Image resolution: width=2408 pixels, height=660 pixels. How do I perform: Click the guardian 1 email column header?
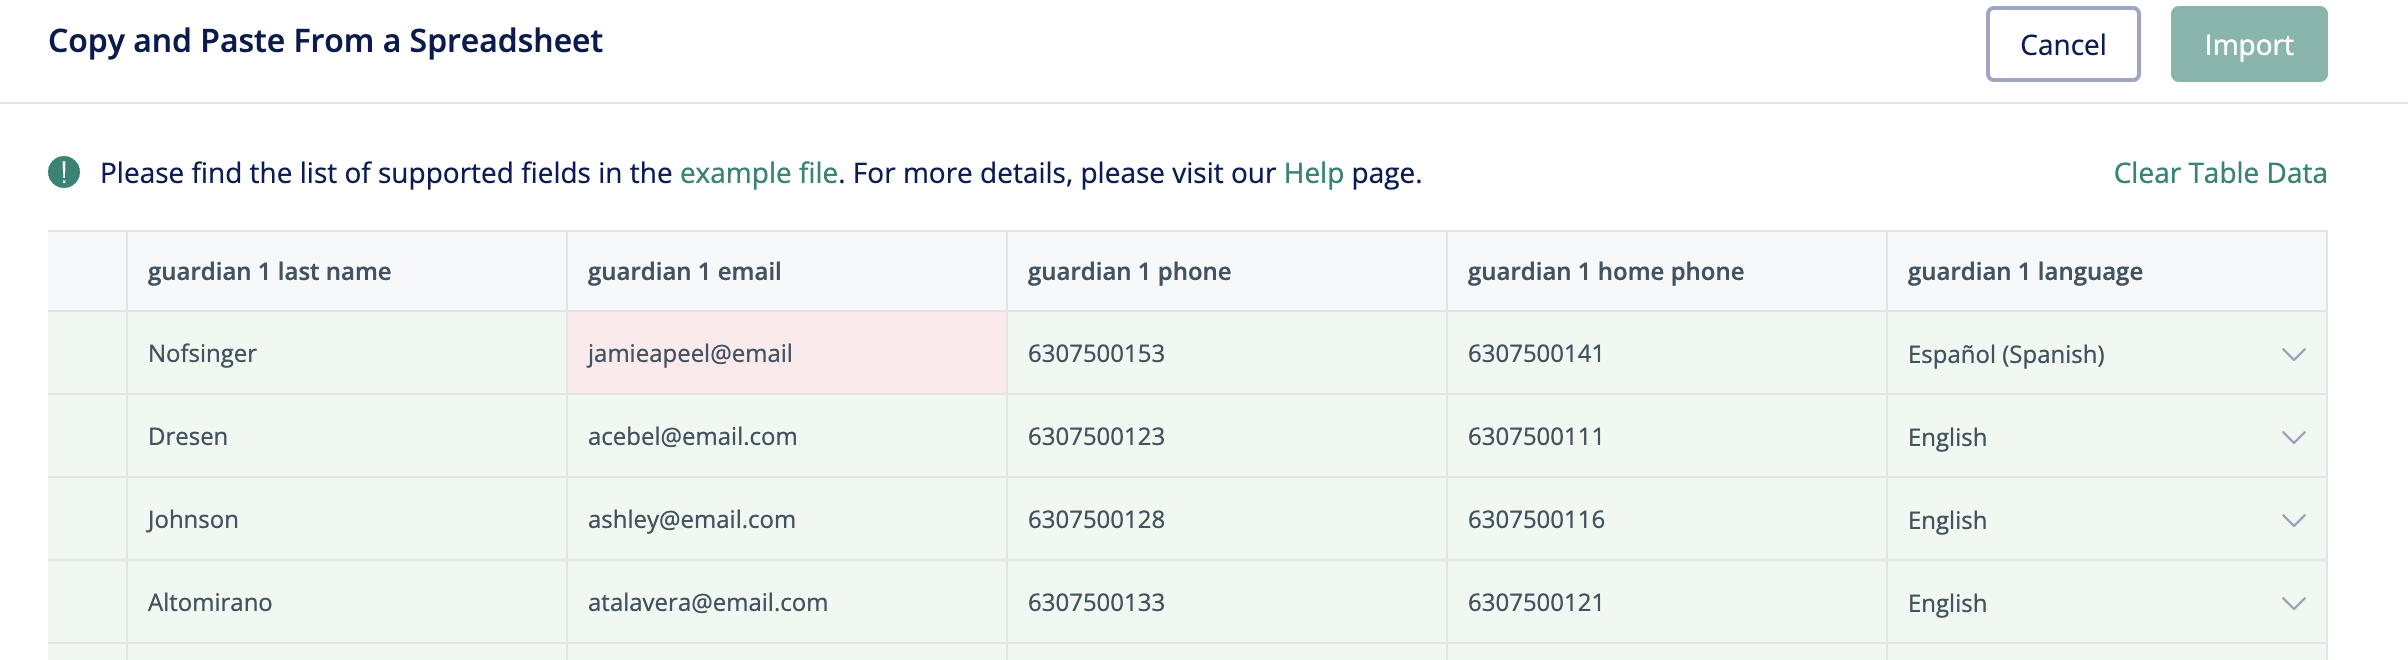coord(786,271)
